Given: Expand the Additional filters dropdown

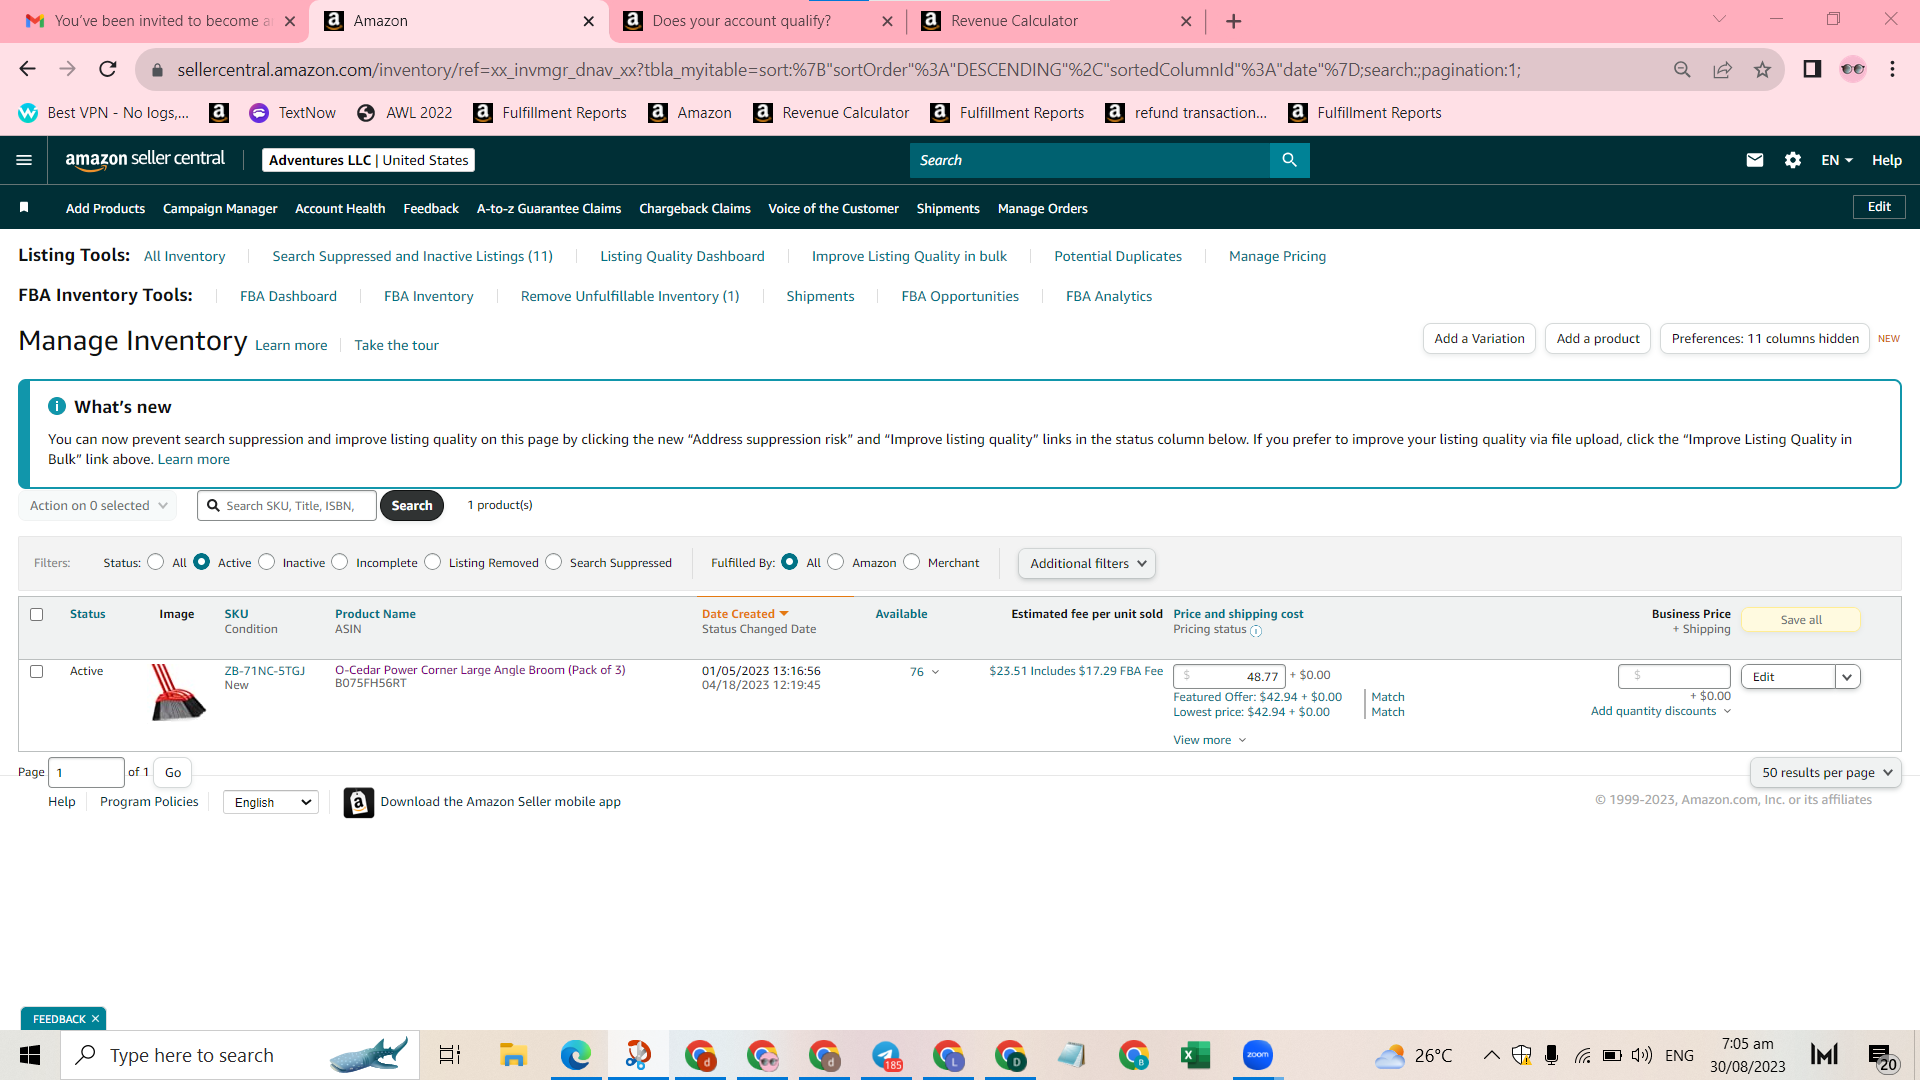Looking at the screenshot, I should 1087,564.
